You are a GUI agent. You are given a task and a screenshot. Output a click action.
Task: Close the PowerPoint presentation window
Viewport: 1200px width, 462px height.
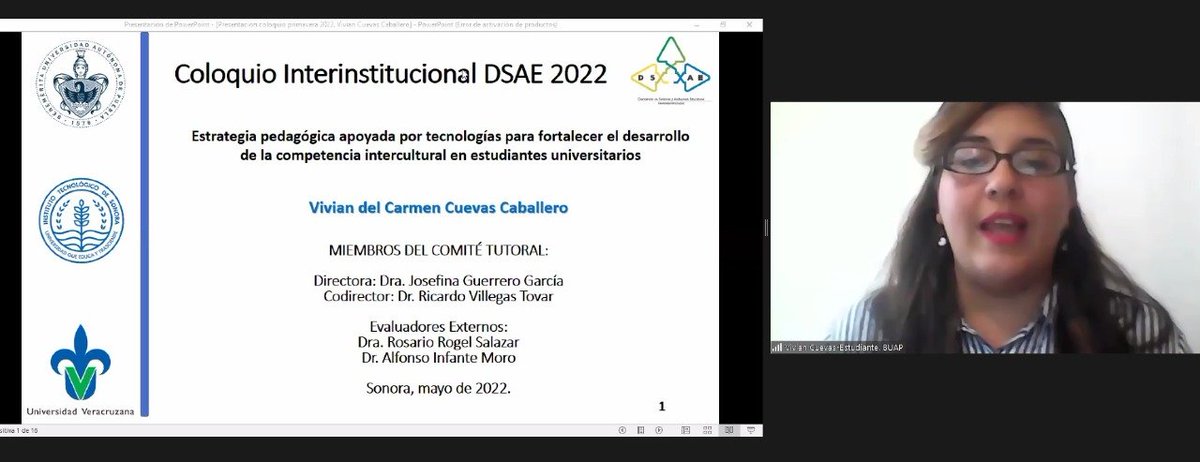(x=749, y=23)
